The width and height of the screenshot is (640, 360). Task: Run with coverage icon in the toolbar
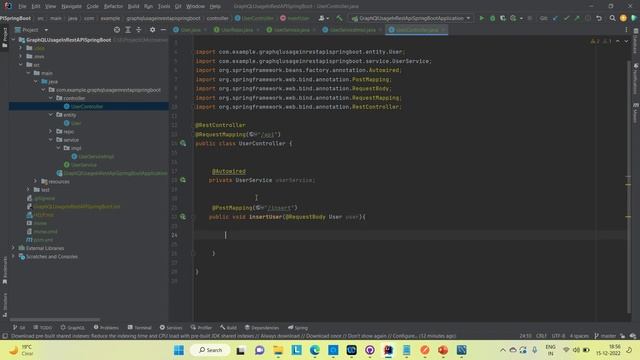[503, 18]
